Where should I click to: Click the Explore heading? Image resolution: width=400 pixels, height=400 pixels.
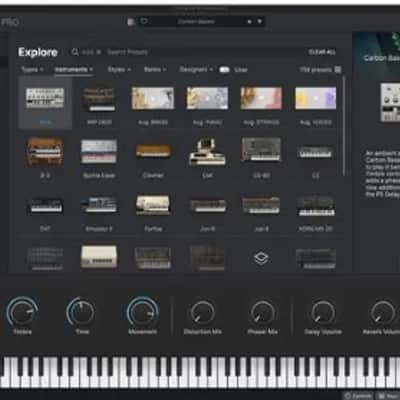click(38, 52)
